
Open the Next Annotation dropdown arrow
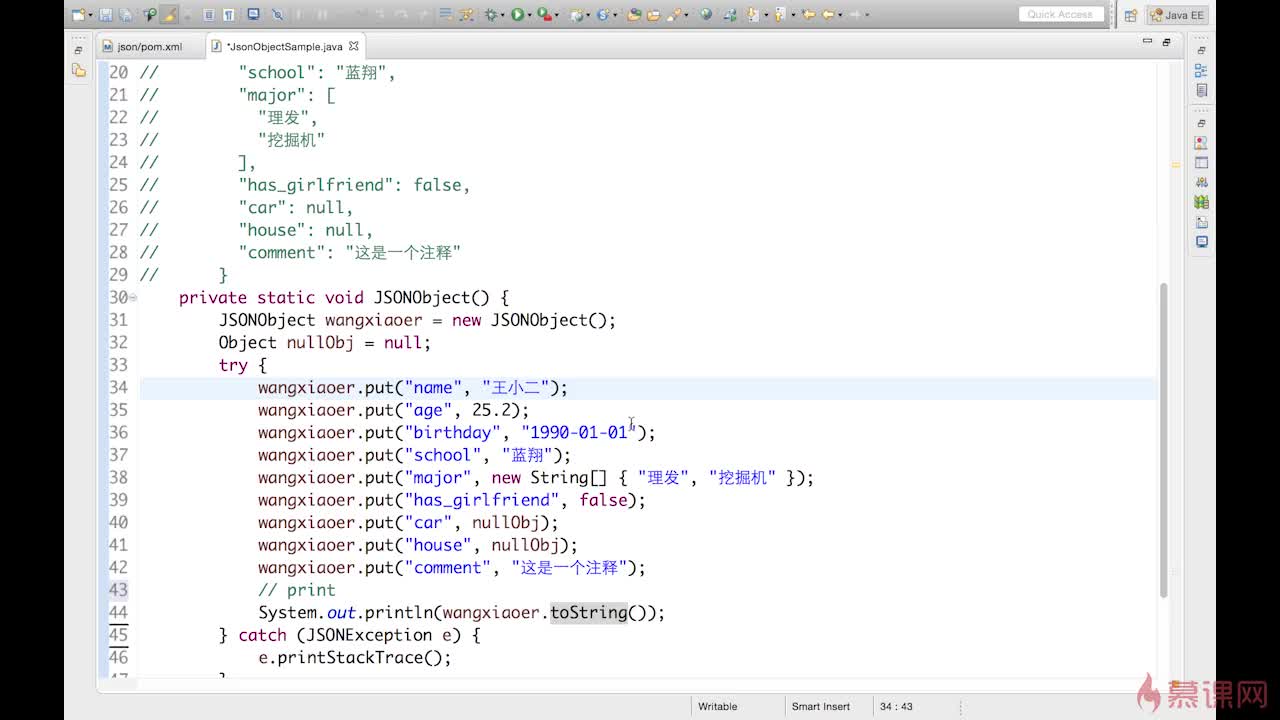point(766,15)
